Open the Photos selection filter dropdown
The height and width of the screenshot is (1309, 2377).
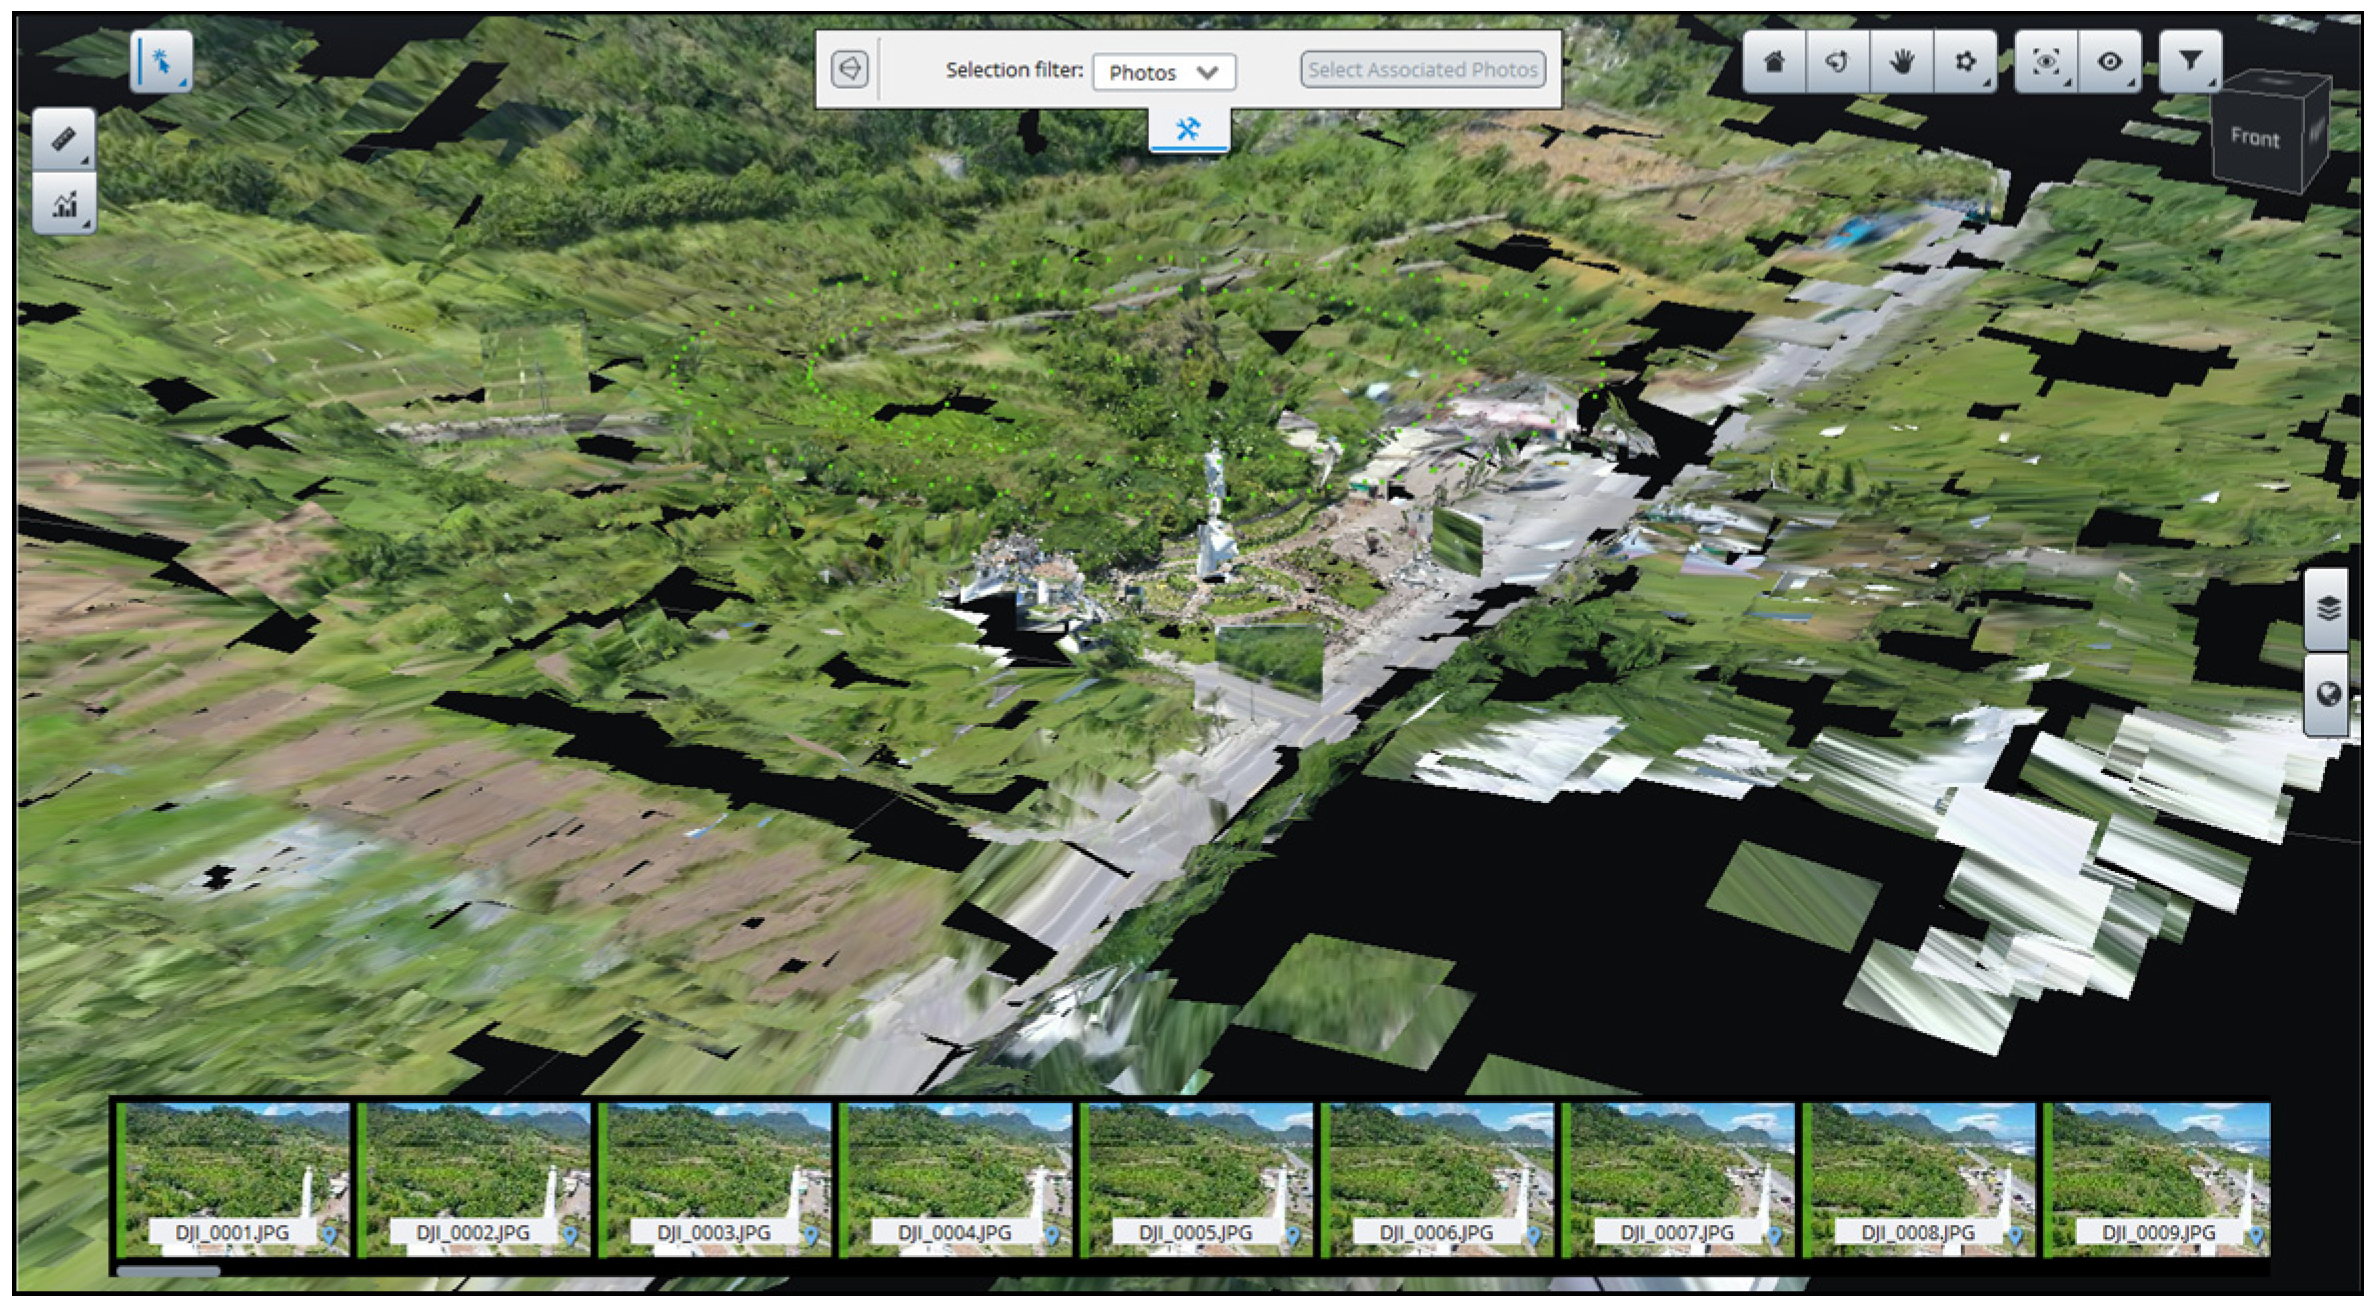click(1163, 73)
